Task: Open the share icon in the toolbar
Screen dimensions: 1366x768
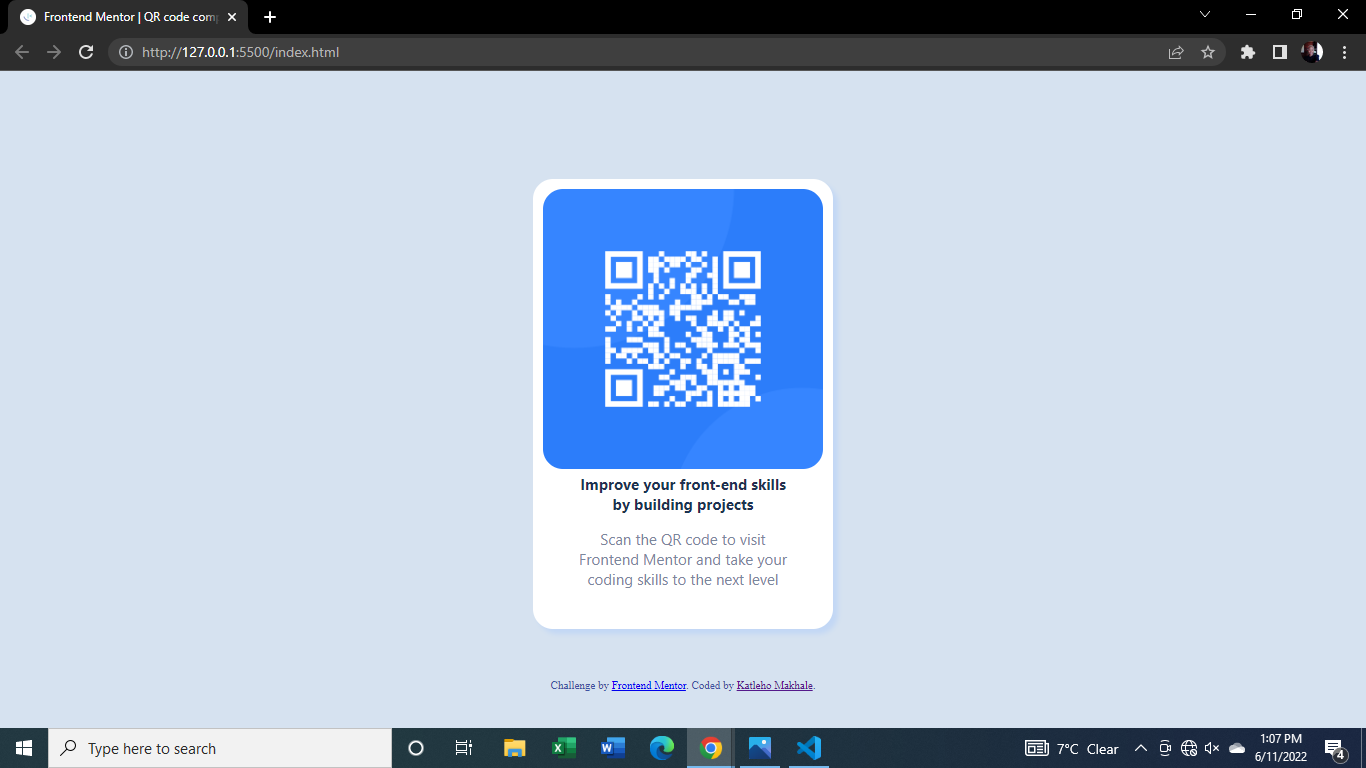Action: point(1176,52)
